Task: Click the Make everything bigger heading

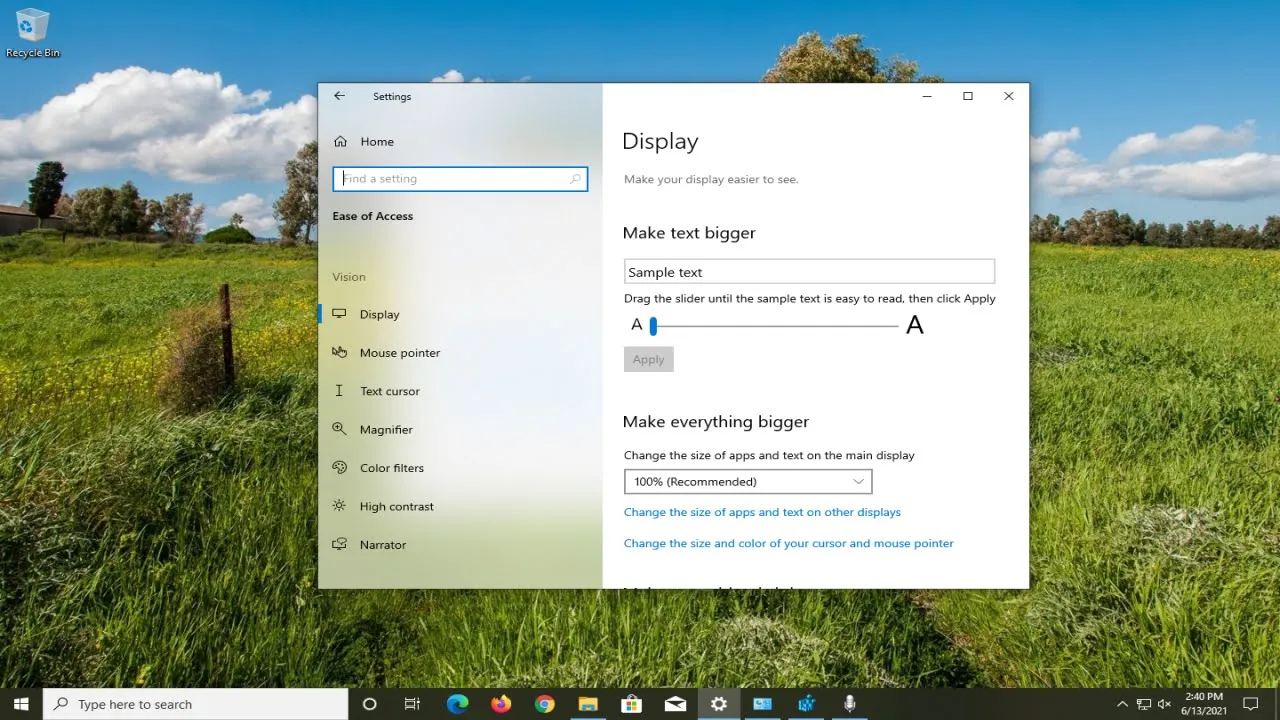Action: (716, 422)
